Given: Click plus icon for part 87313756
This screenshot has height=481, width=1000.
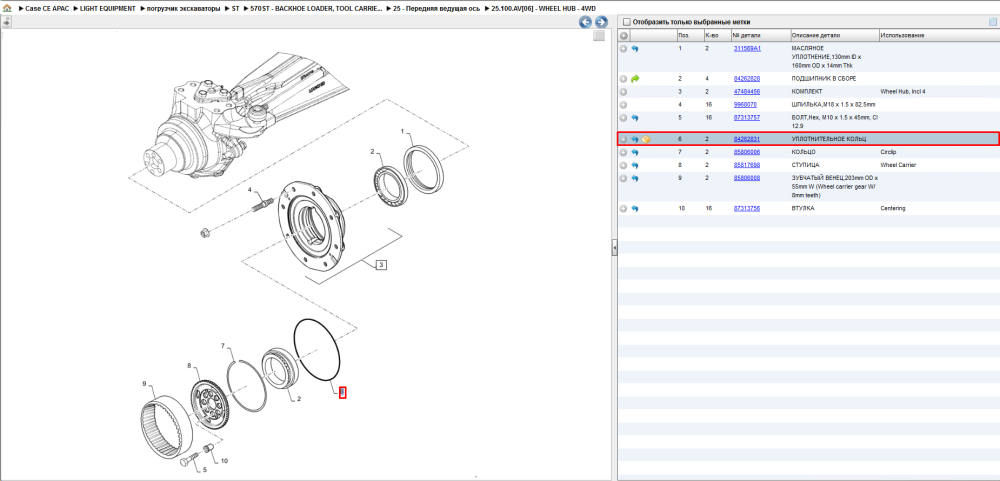Looking at the screenshot, I should pos(623,209).
